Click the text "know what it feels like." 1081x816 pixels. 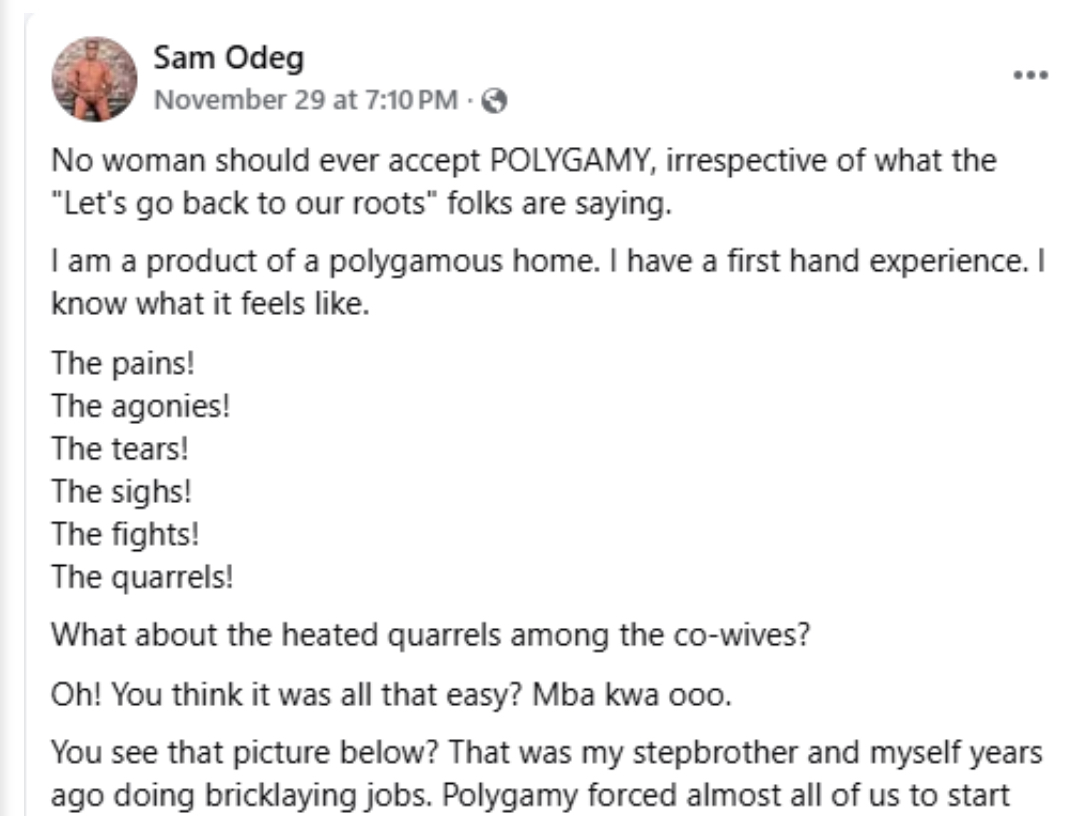(x=210, y=304)
